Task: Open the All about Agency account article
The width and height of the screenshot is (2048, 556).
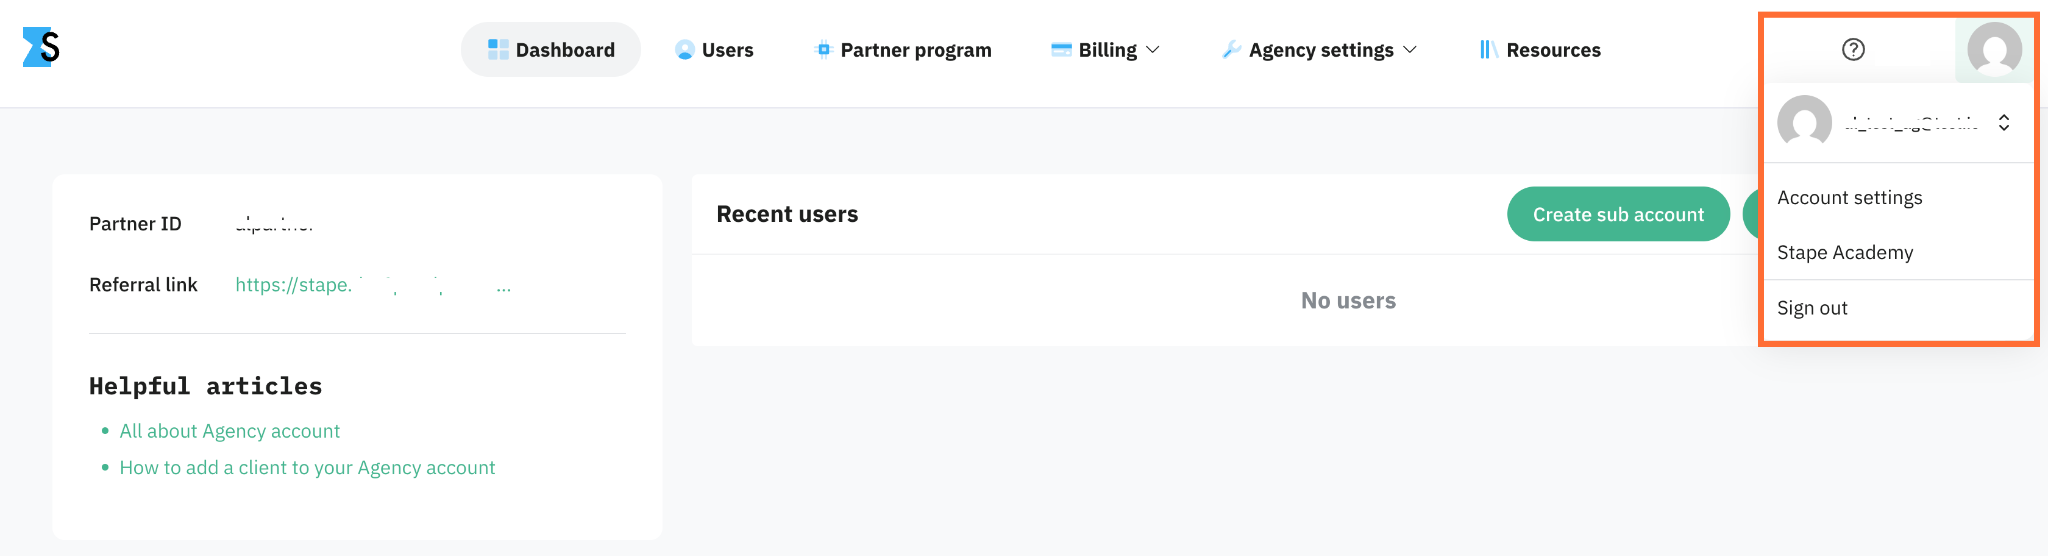Action: point(230,431)
